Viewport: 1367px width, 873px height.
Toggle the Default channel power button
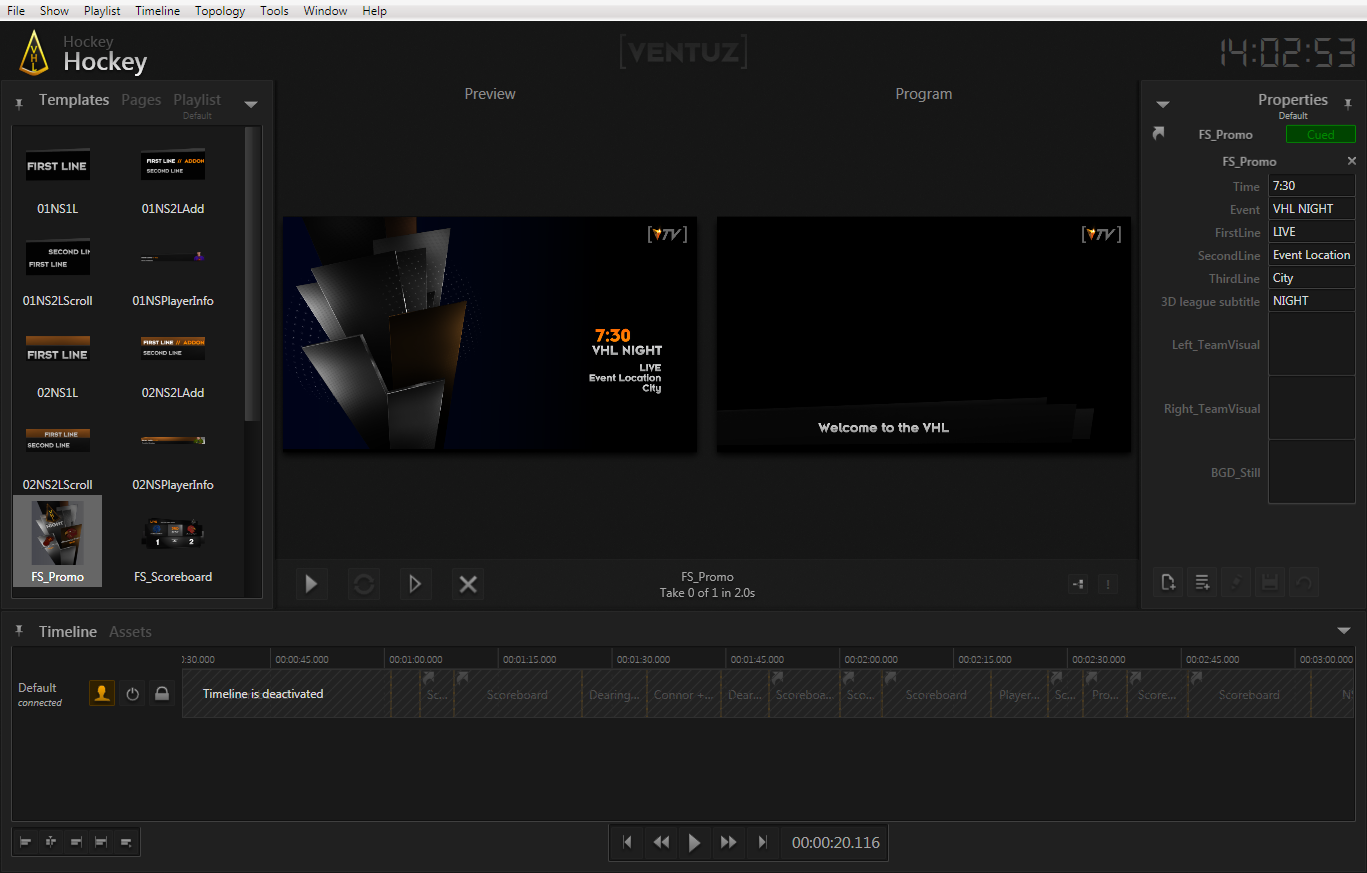point(132,693)
